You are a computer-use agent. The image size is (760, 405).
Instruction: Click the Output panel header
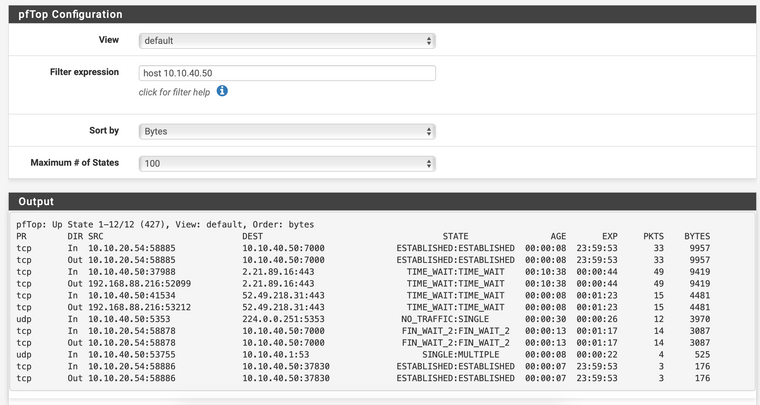pyautogui.click(x=382, y=201)
